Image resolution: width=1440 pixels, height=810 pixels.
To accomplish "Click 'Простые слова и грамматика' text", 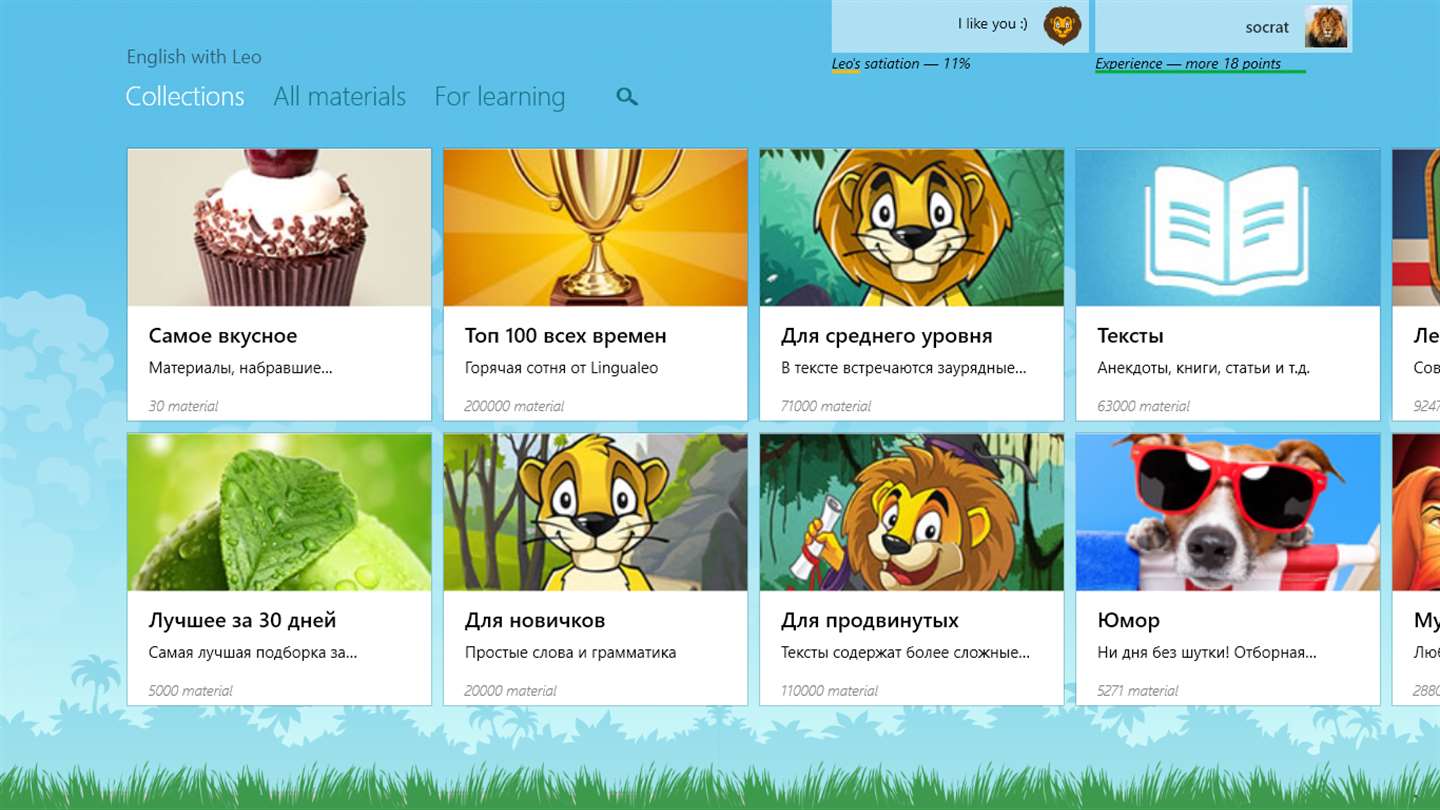I will click(x=571, y=653).
